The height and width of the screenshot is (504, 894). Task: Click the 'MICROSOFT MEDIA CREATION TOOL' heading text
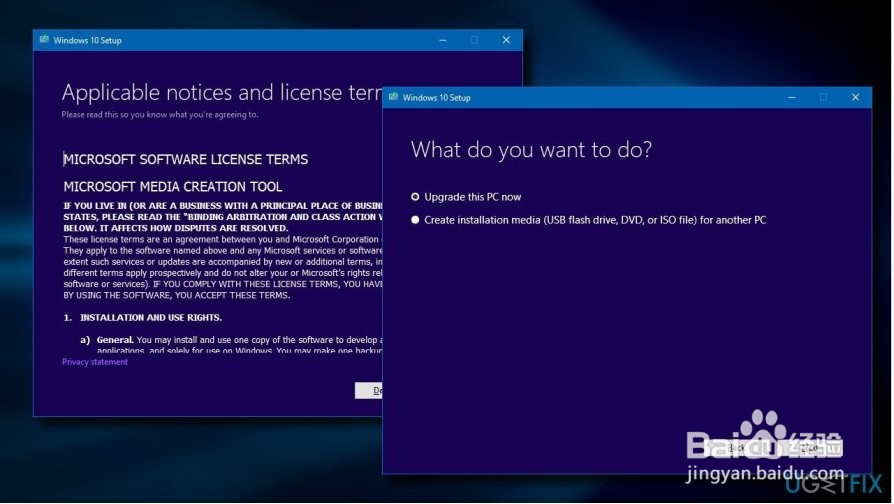(173, 187)
